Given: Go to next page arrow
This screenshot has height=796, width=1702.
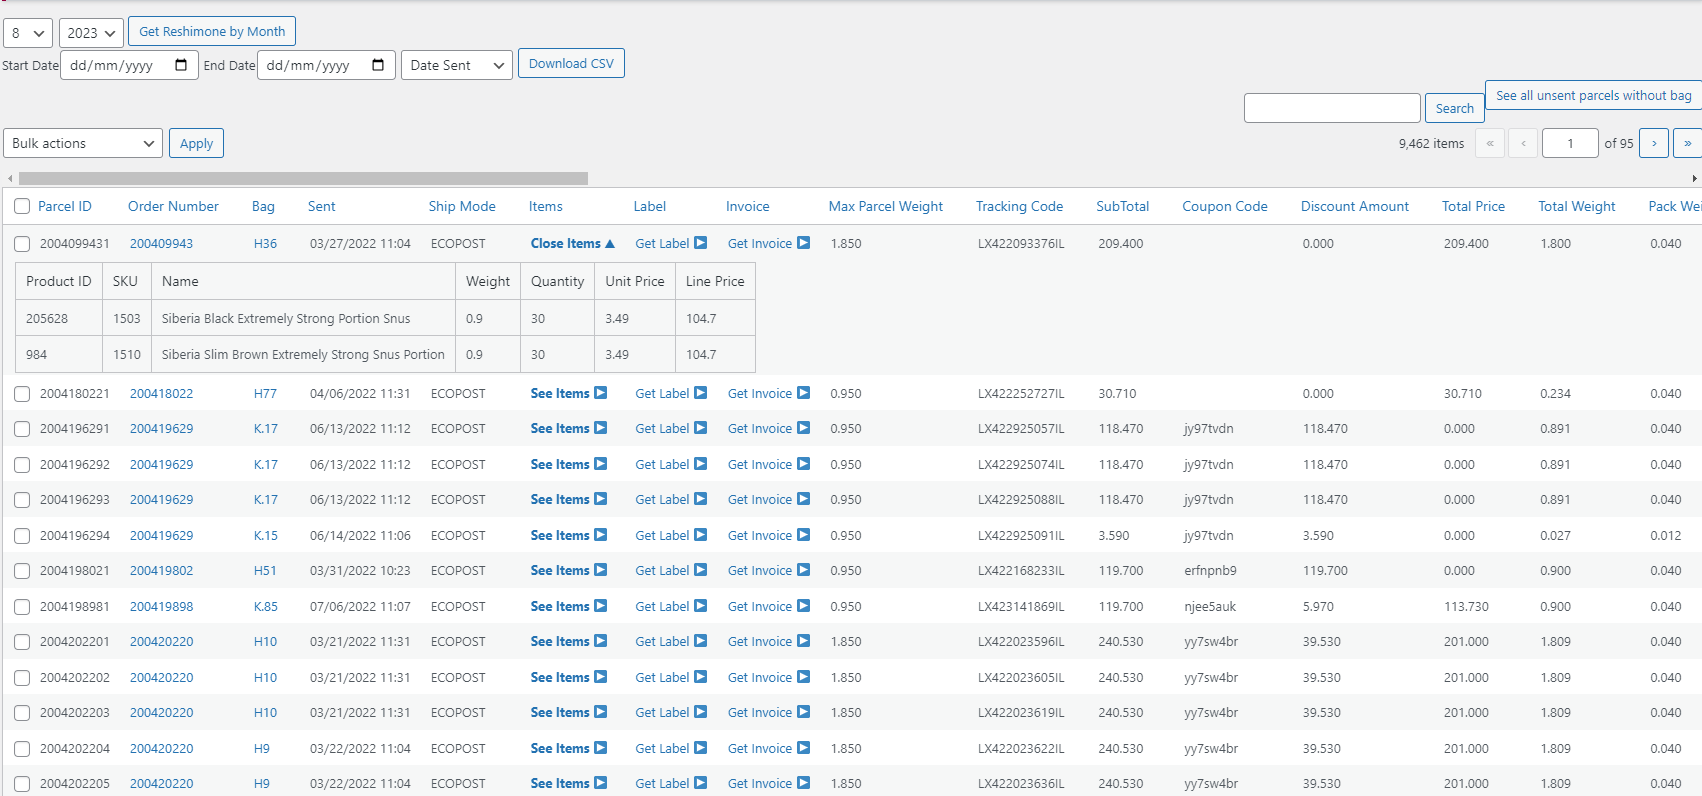Looking at the screenshot, I should pyautogui.click(x=1654, y=143).
